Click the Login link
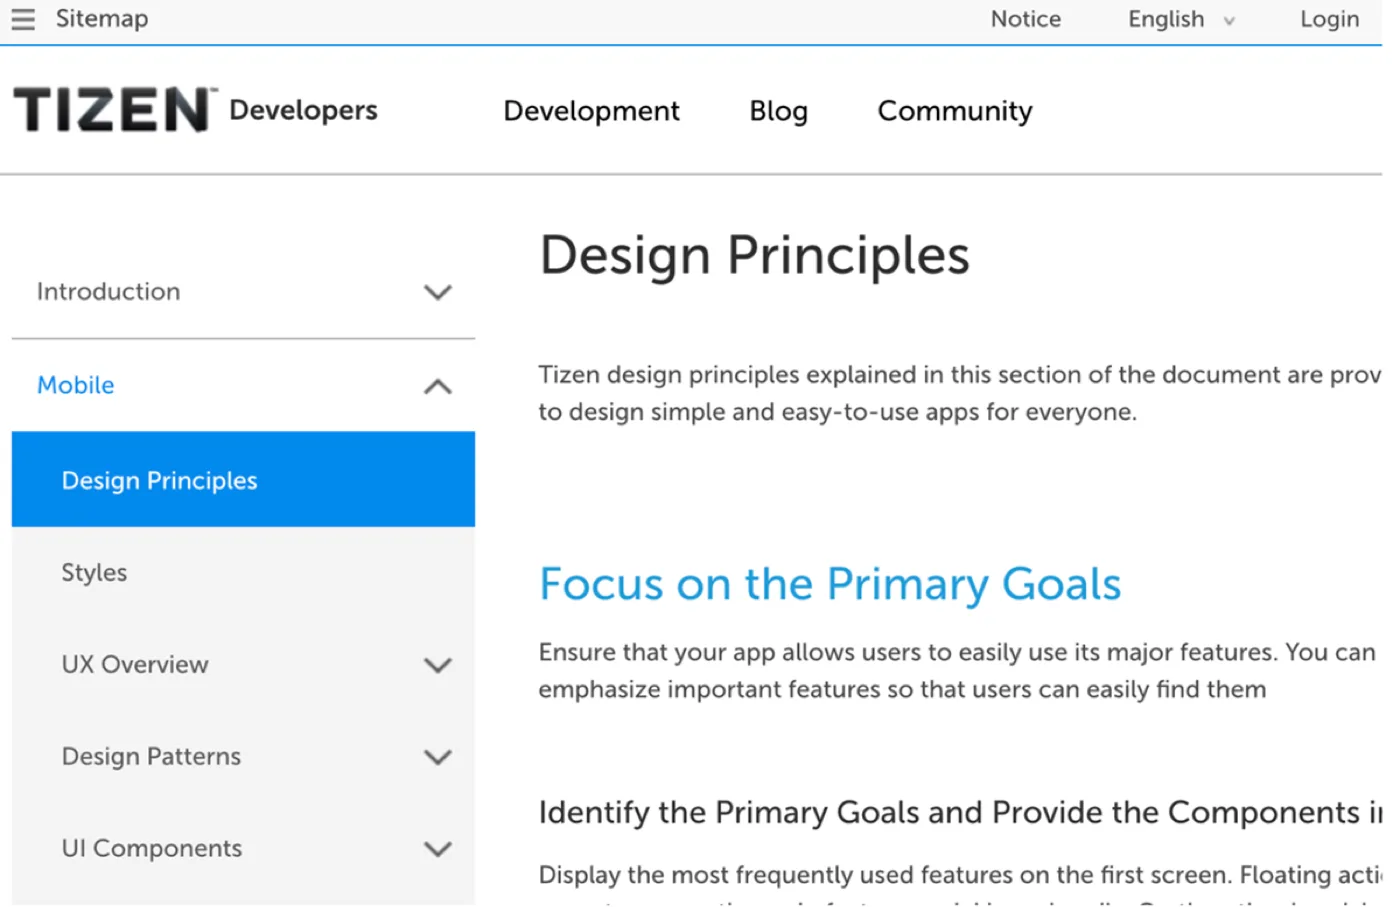1400x907 pixels. (1329, 19)
